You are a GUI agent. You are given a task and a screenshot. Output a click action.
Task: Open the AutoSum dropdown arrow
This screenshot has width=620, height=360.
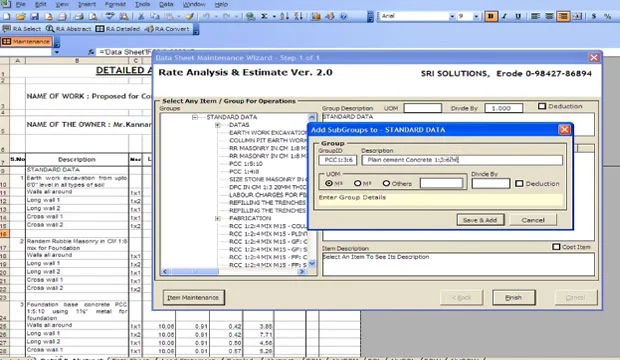pos(274,16)
